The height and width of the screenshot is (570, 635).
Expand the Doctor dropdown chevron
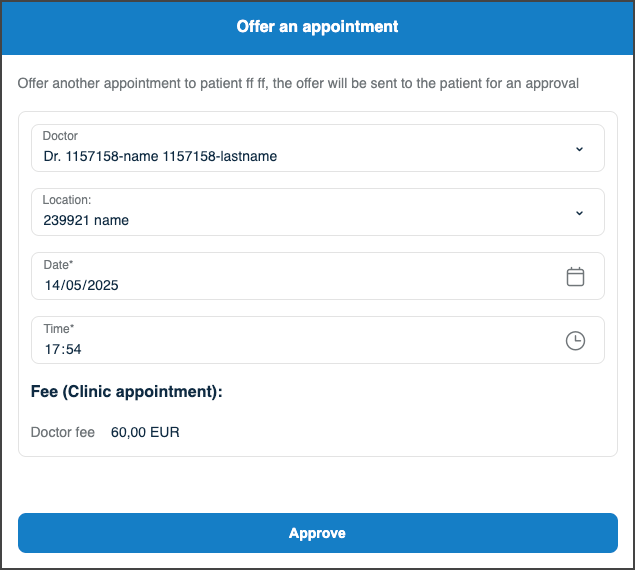click(x=579, y=149)
